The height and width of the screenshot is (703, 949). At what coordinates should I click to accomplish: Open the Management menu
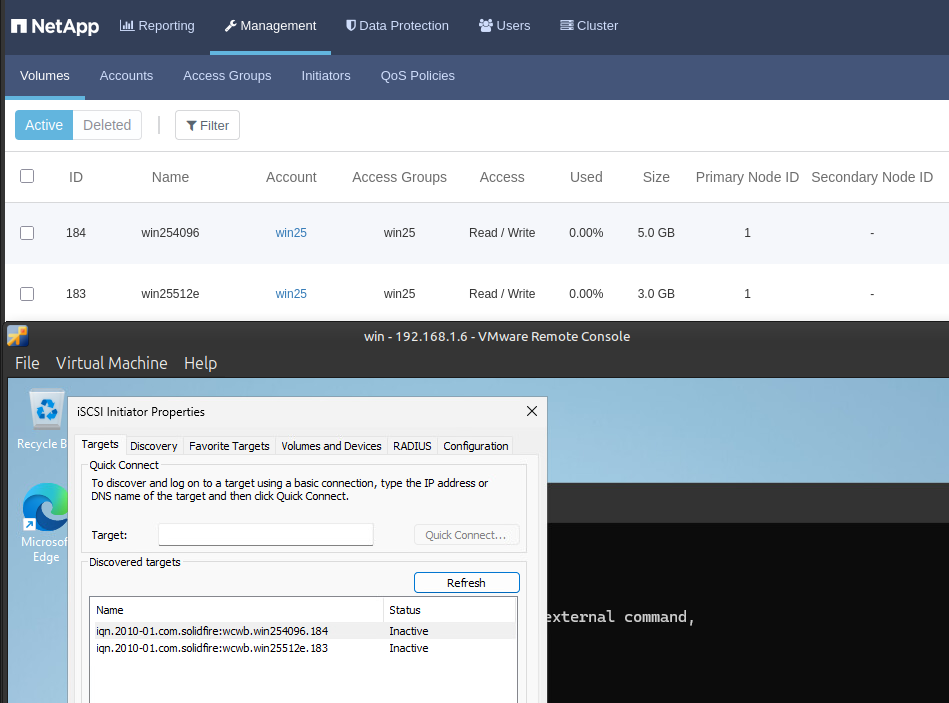(x=271, y=25)
